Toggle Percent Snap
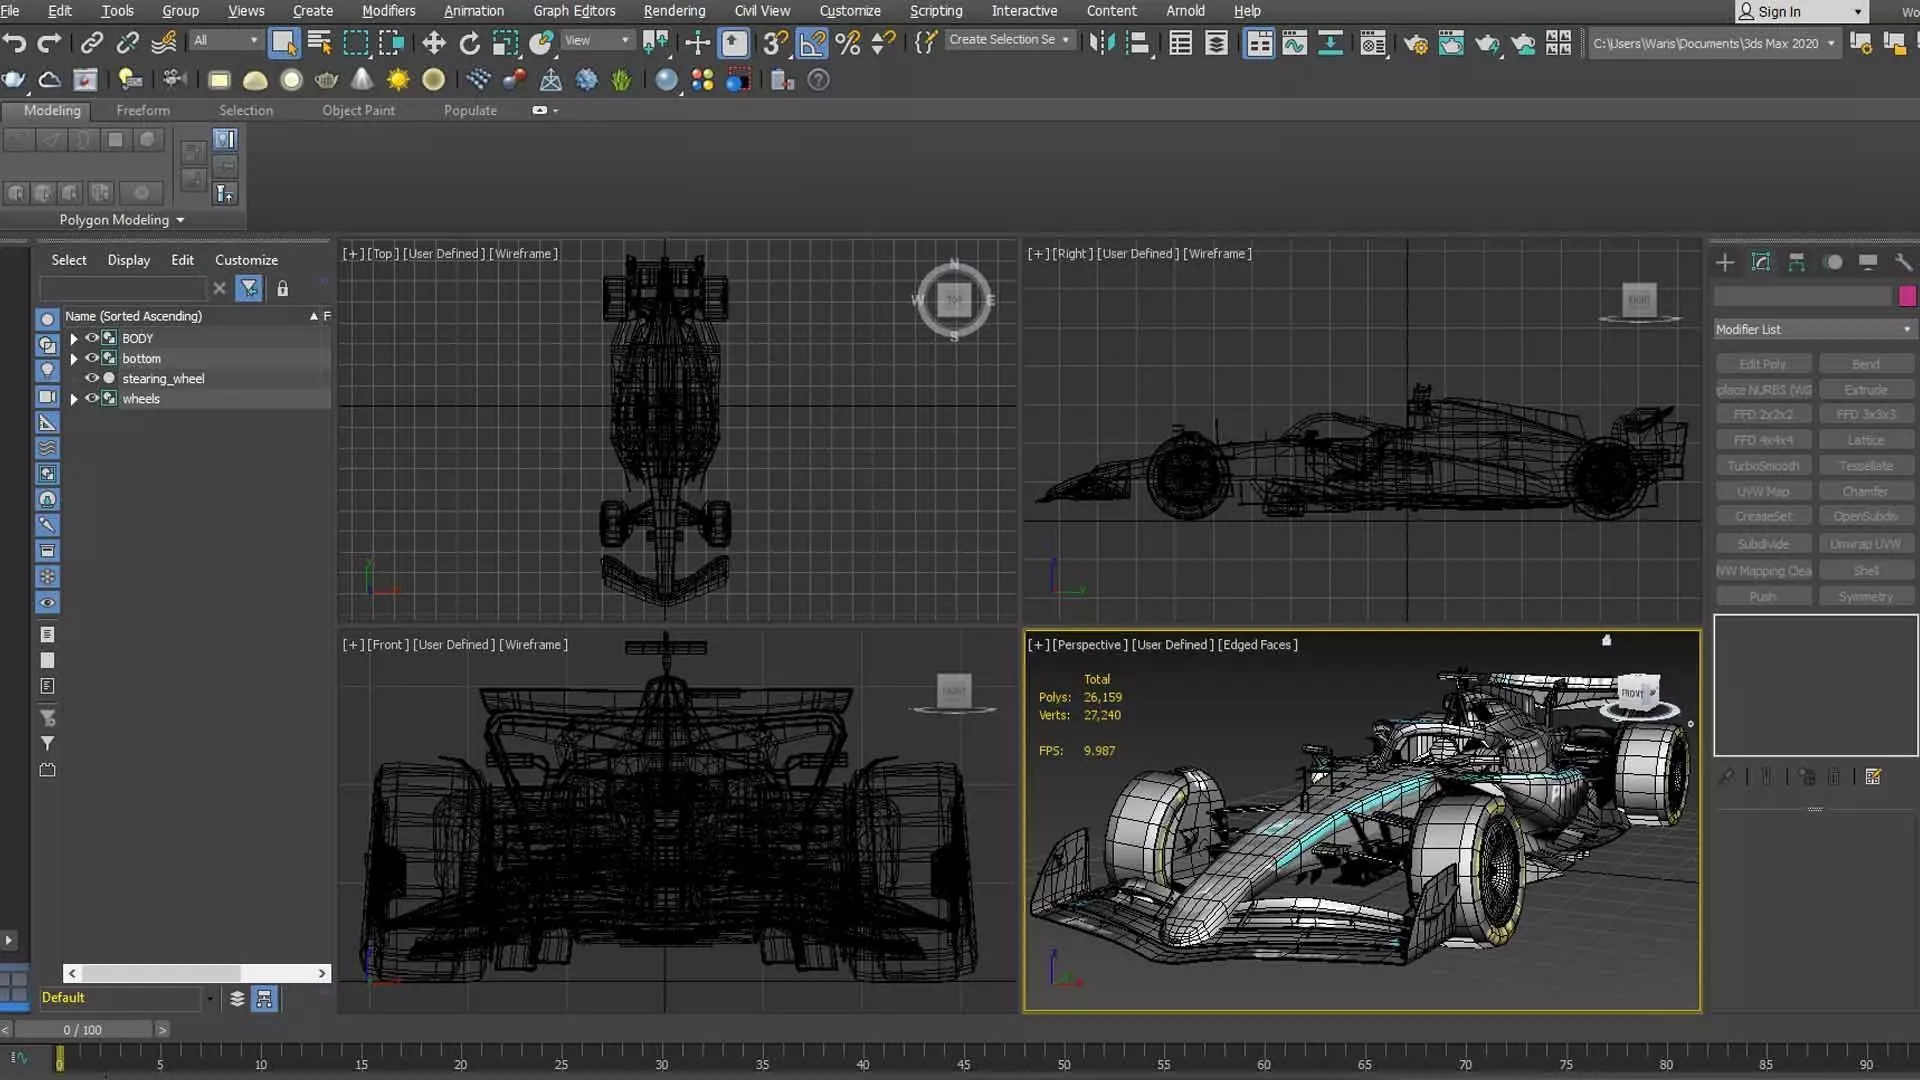This screenshot has width=1920, height=1080. pos(848,42)
